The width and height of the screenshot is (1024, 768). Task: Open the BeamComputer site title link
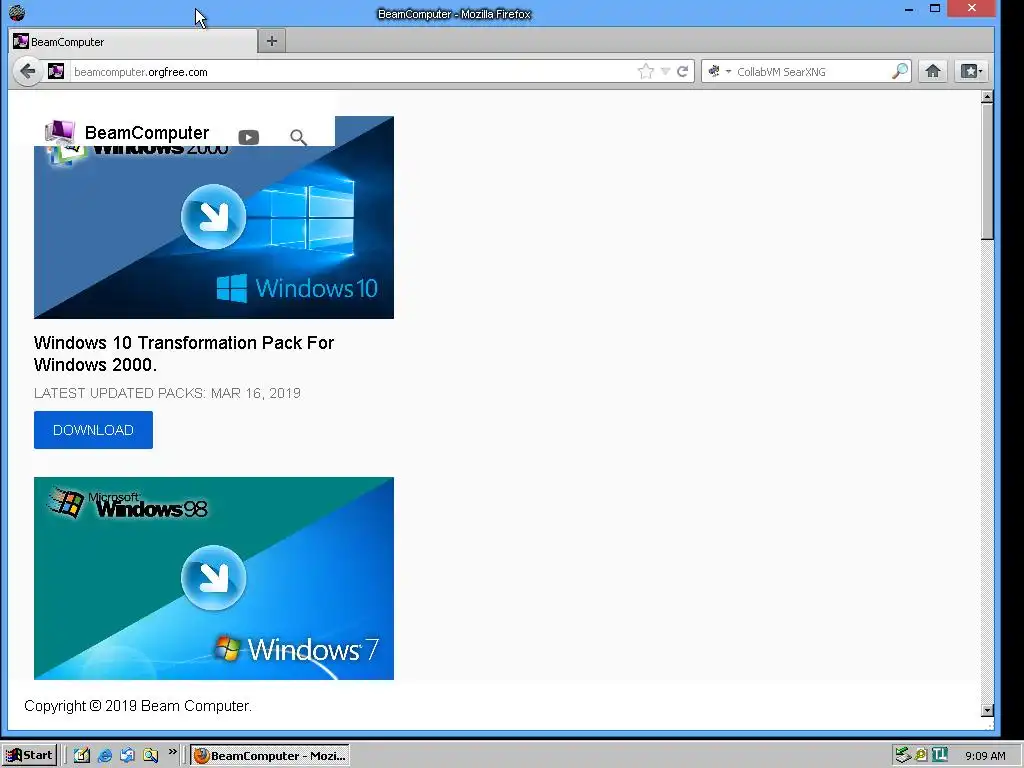pyautogui.click(x=147, y=133)
